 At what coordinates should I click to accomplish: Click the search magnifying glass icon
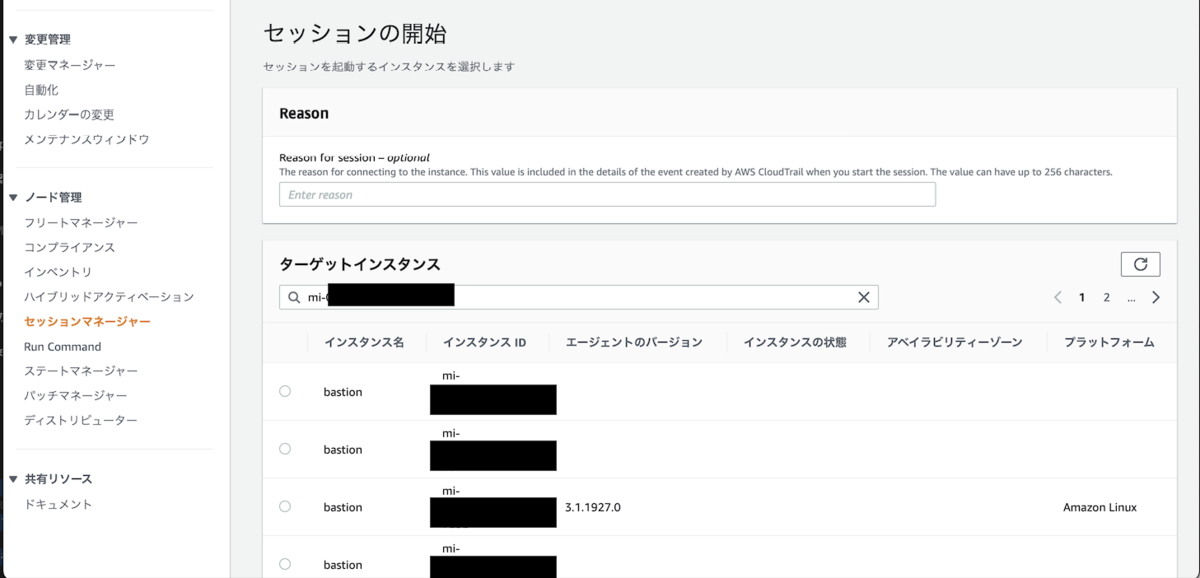[295, 297]
